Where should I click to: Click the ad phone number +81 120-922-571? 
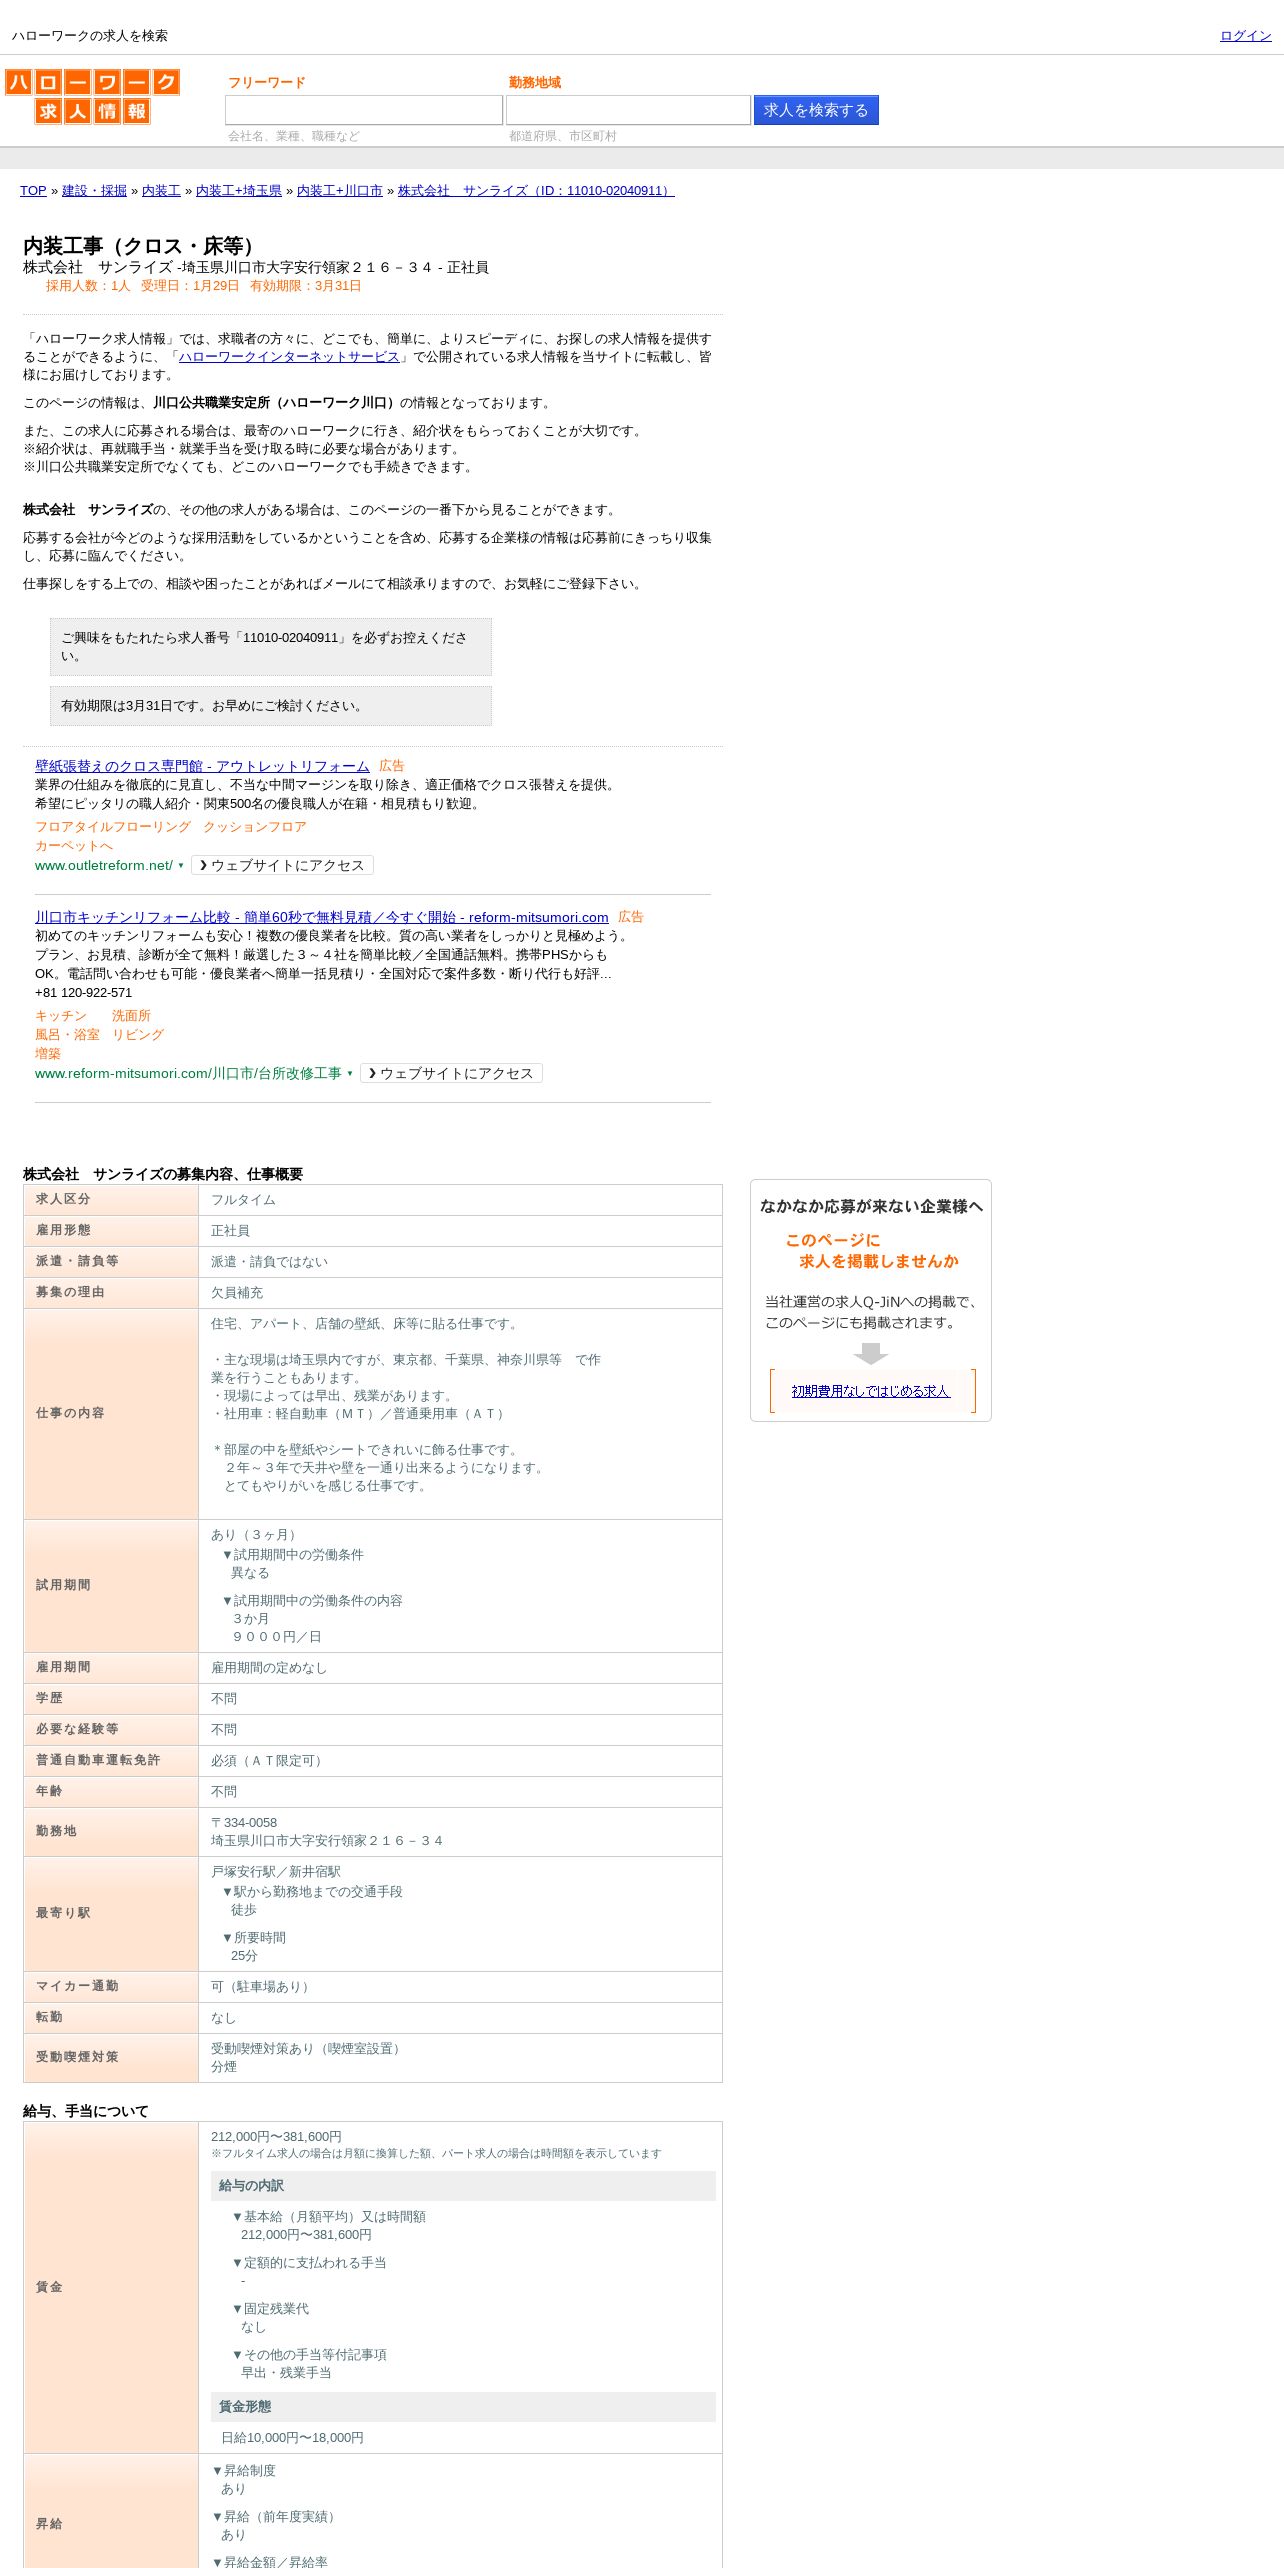[83, 993]
